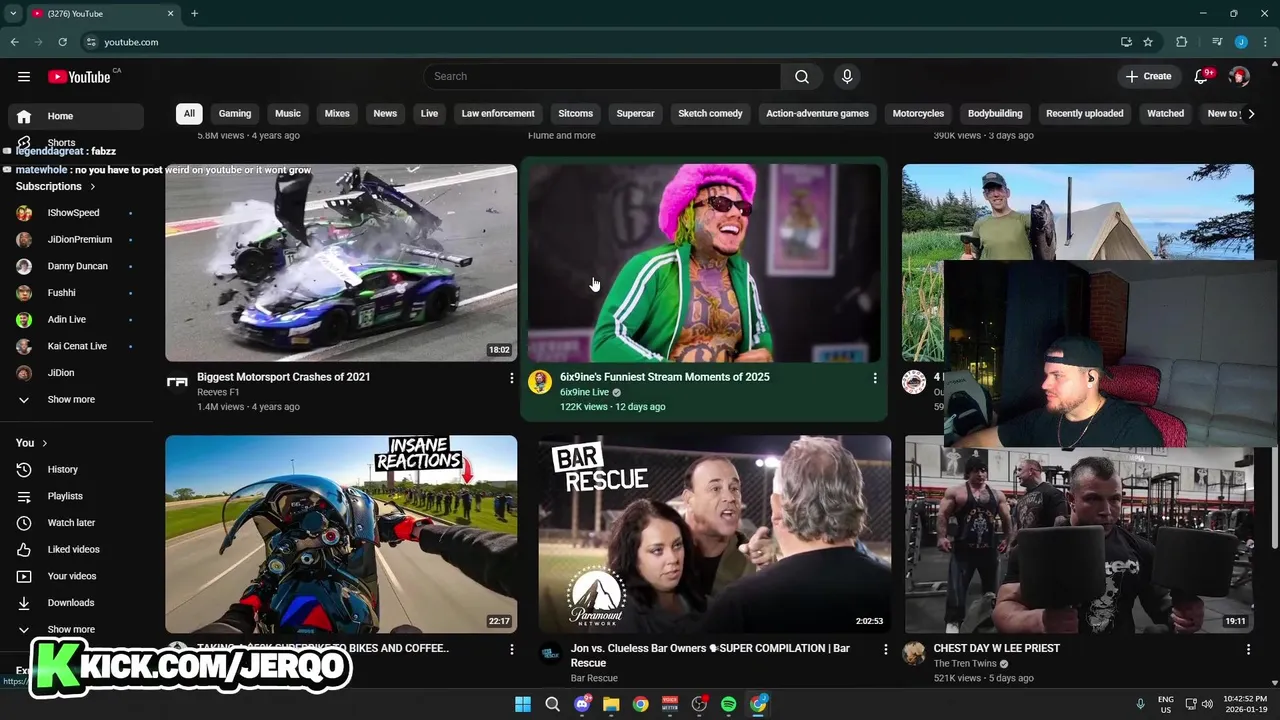1280x720 pixels.
Task: Open JiDionPremium subscription channel
Action: (x=76, y=240)
